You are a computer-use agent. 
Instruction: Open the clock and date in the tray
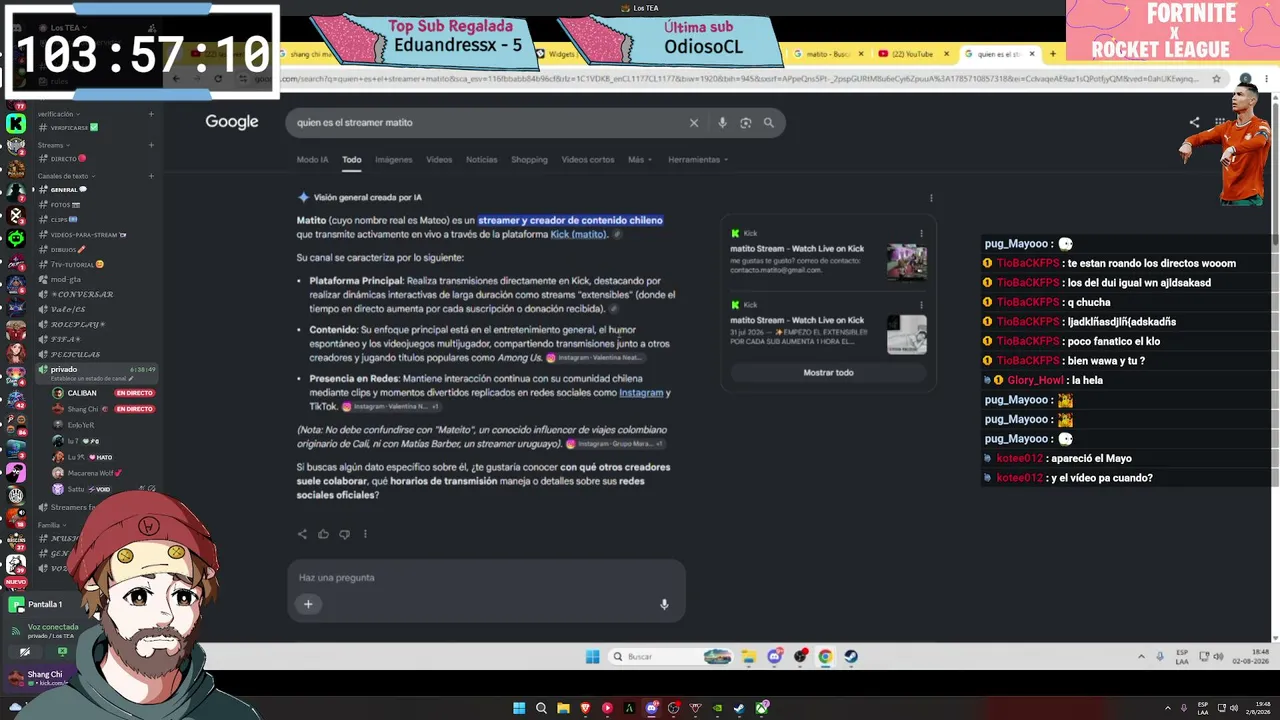pos(1252,657)
